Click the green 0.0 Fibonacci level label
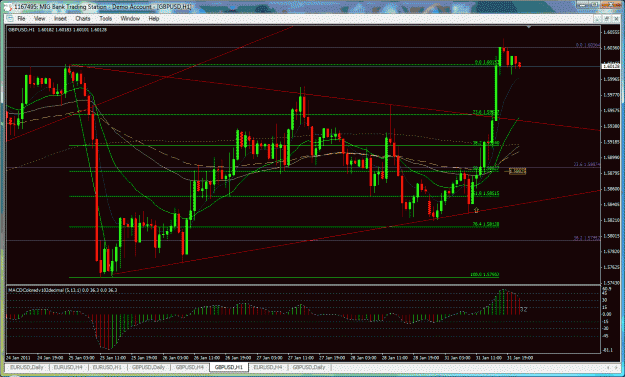625x377 pixels. (486, 63)
